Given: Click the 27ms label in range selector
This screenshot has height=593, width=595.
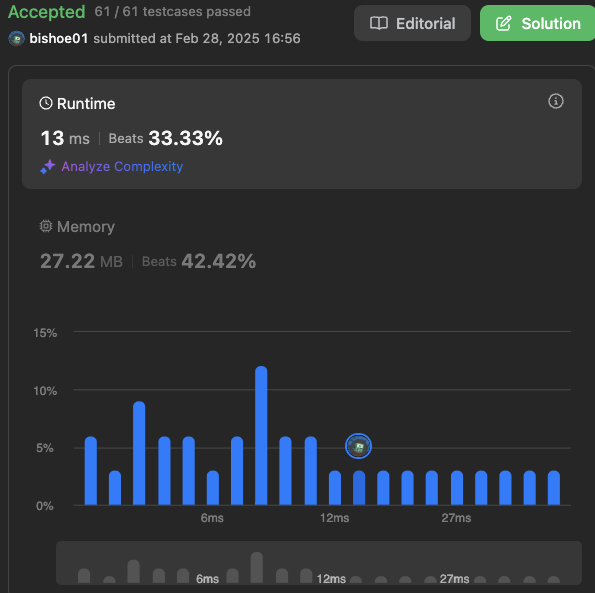Looking at the screenshot, I should pyautogui.click(x=454, y=579).
